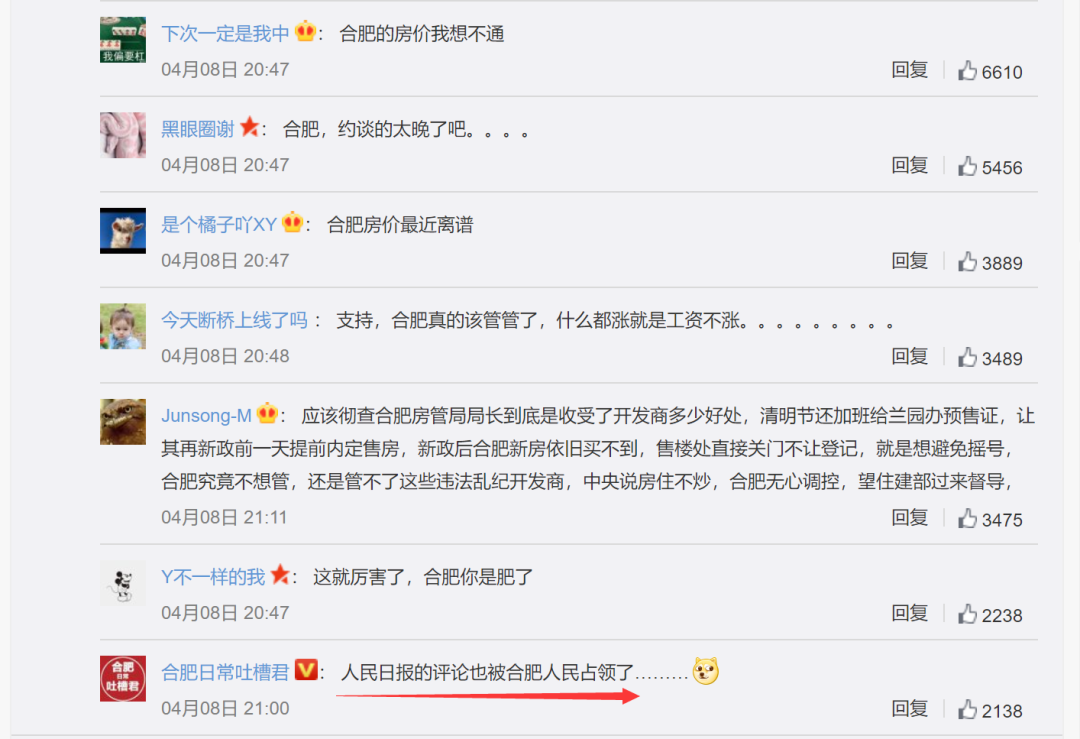This screenshot has height=739, width=1080.
Task: Reply to Junsong-M's long comment
Action: 909,517
